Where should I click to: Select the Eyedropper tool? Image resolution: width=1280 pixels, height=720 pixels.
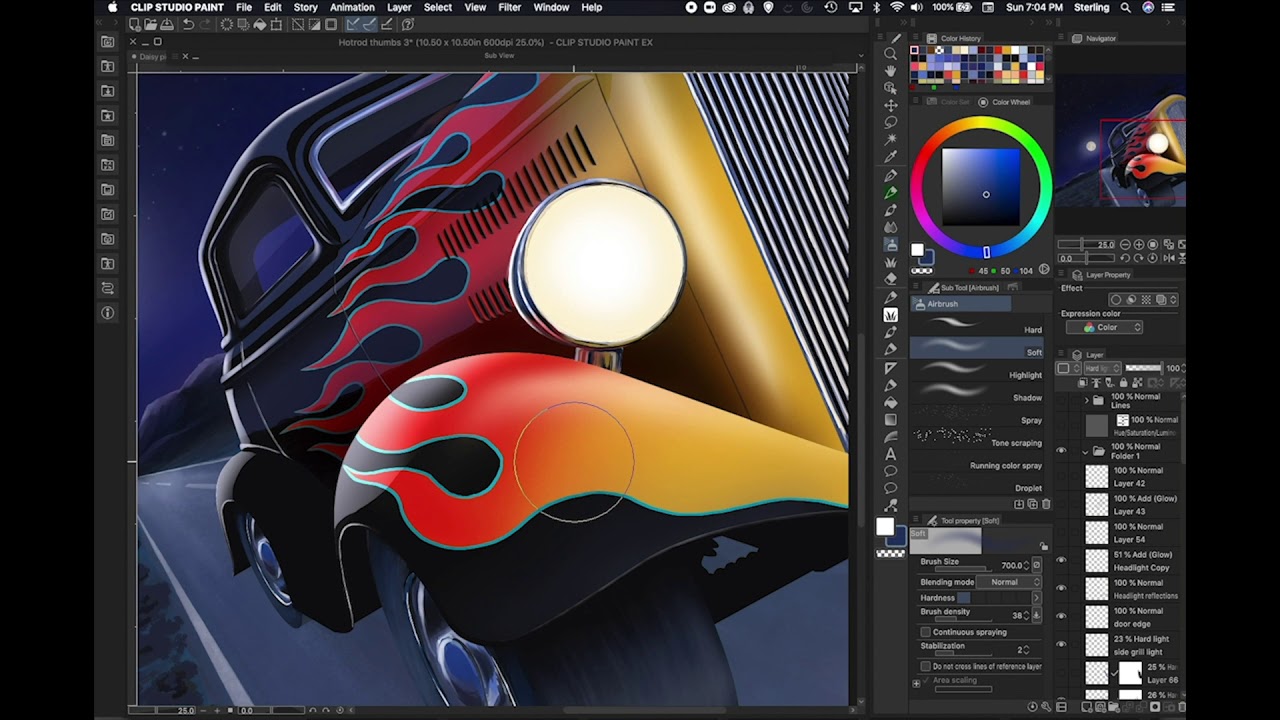tap(890, 157)
